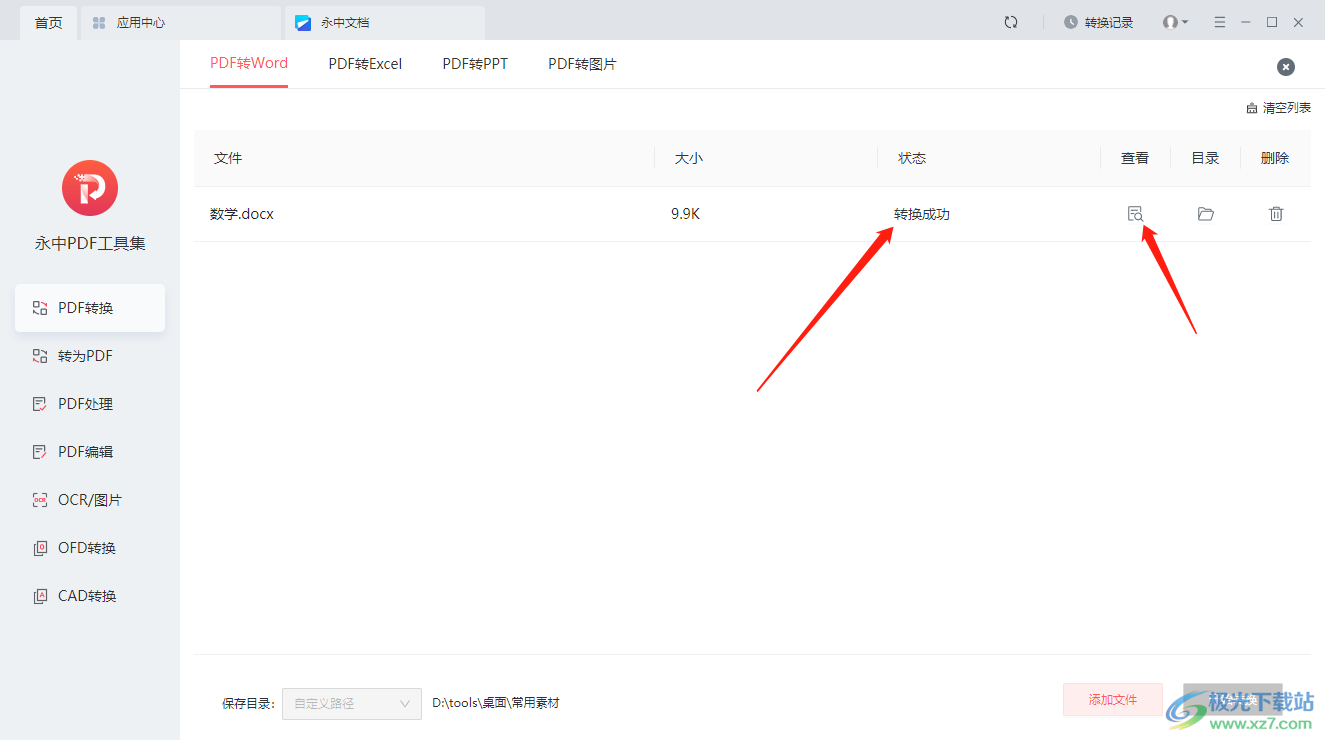Screen dimensions: 1325x740
Task: Select OCR/图片 in the sidebar
Action: click(x=90, y=500)
